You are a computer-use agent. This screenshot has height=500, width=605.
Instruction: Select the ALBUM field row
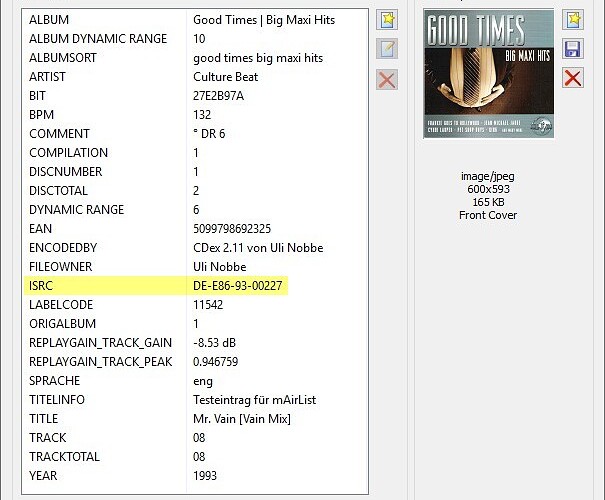(x=195, y=20)
